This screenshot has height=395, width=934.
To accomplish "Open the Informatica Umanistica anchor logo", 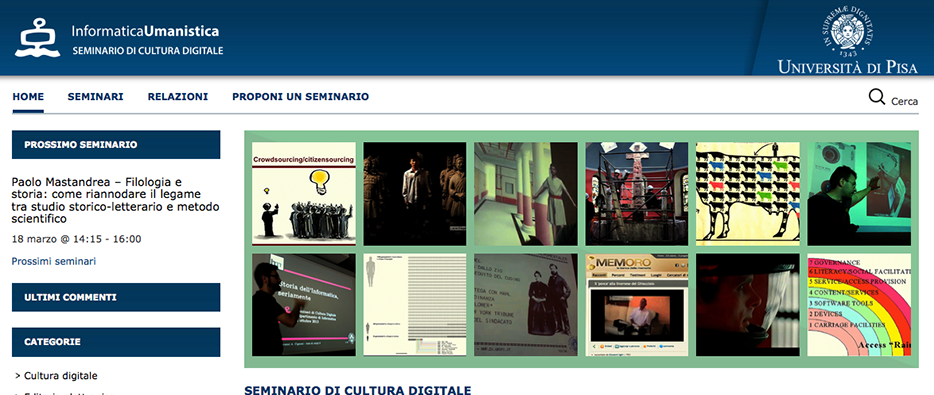I will click(38, 38).
